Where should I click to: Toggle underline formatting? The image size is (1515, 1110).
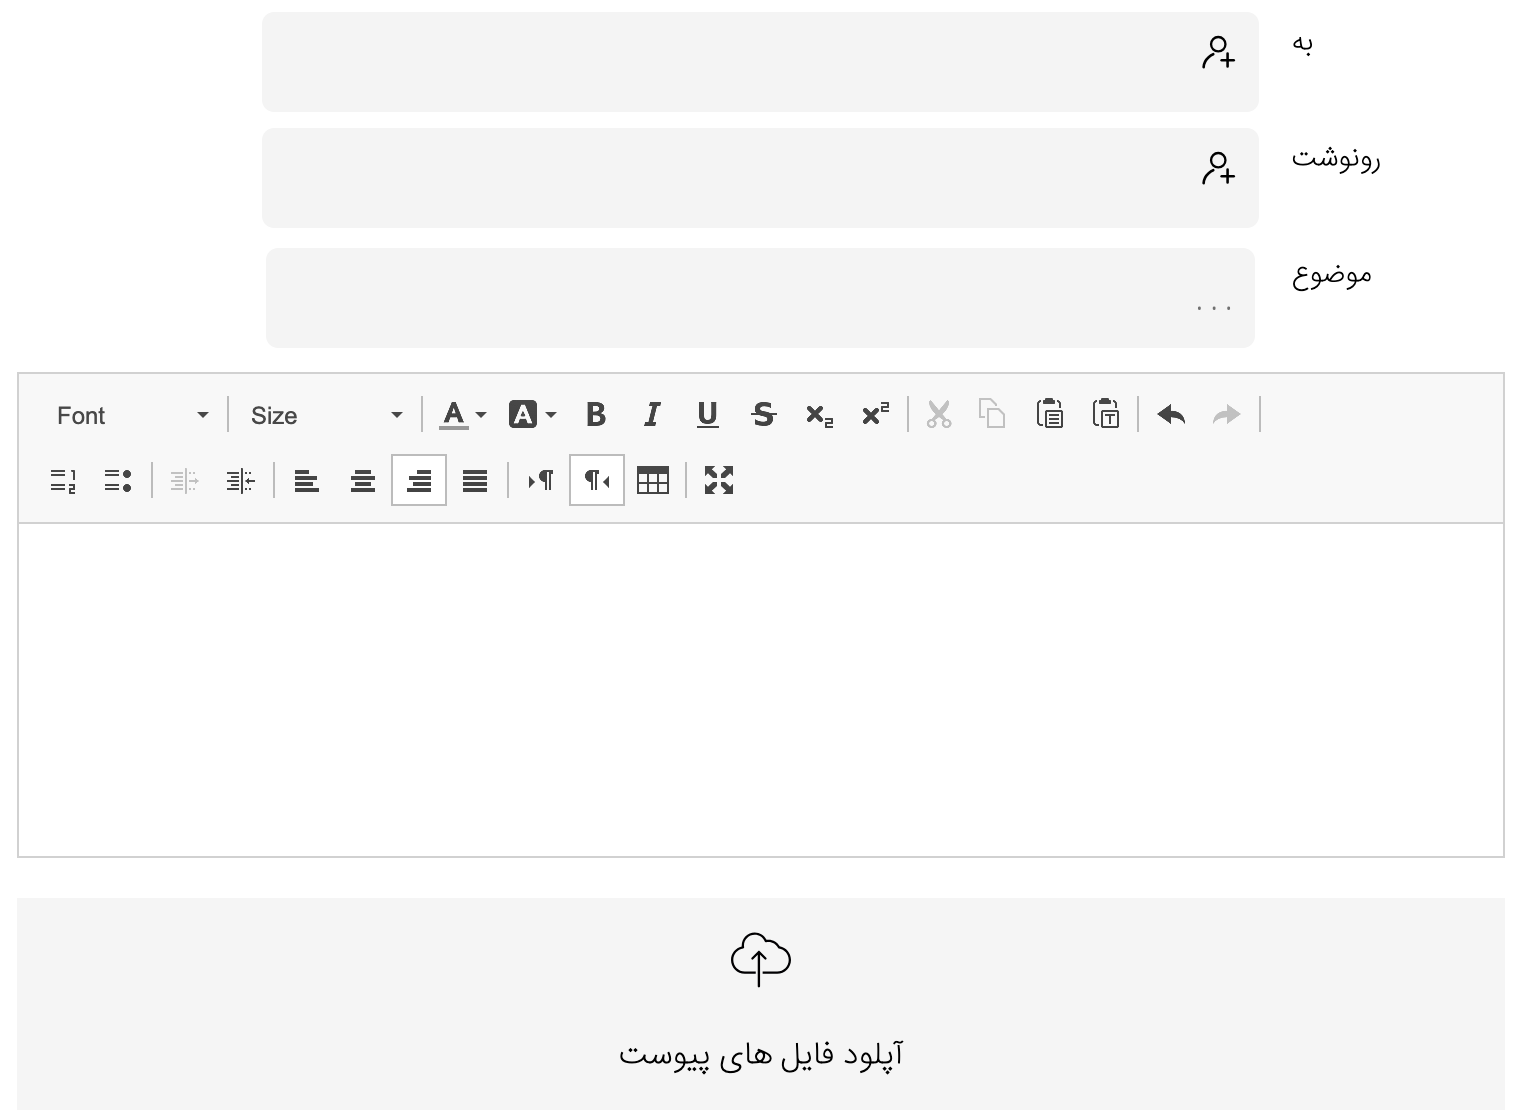point(708,414)
